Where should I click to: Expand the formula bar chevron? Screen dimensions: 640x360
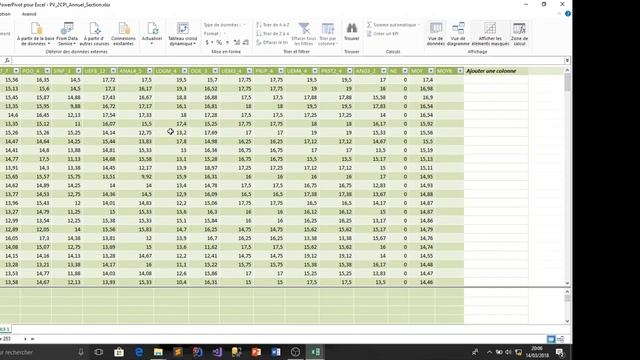[x=567, y=60]
